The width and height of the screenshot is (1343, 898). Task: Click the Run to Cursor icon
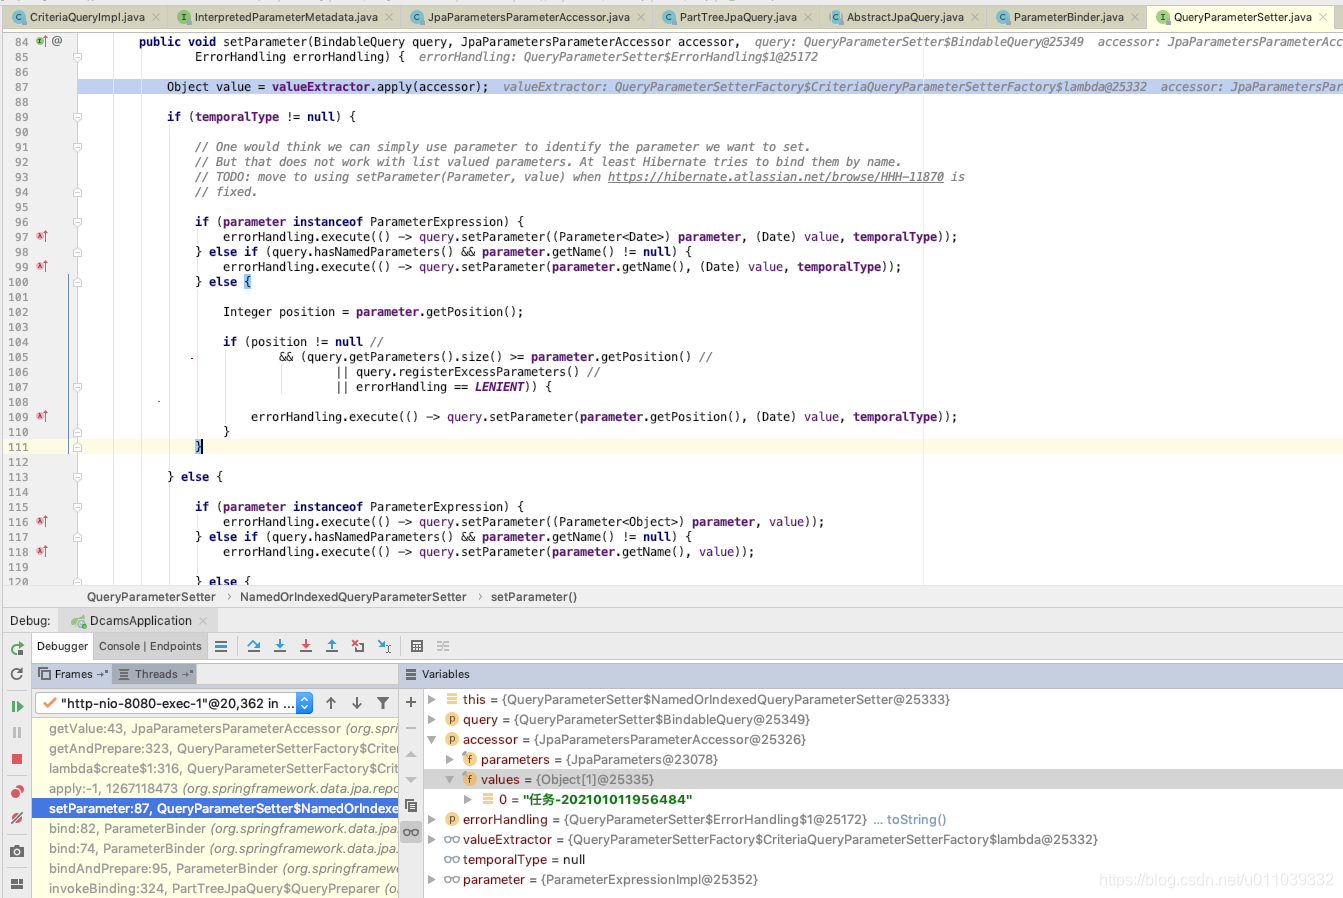click(x=384, y=646)
